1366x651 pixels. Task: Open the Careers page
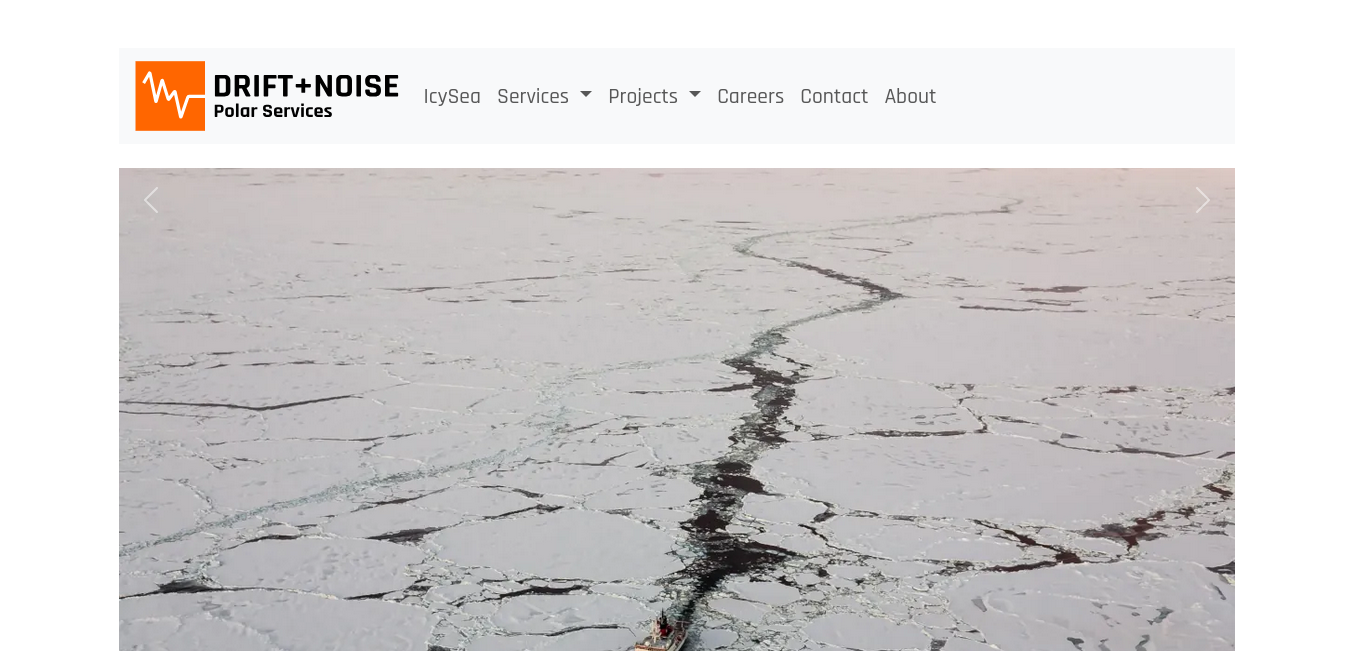pos(750,96)
